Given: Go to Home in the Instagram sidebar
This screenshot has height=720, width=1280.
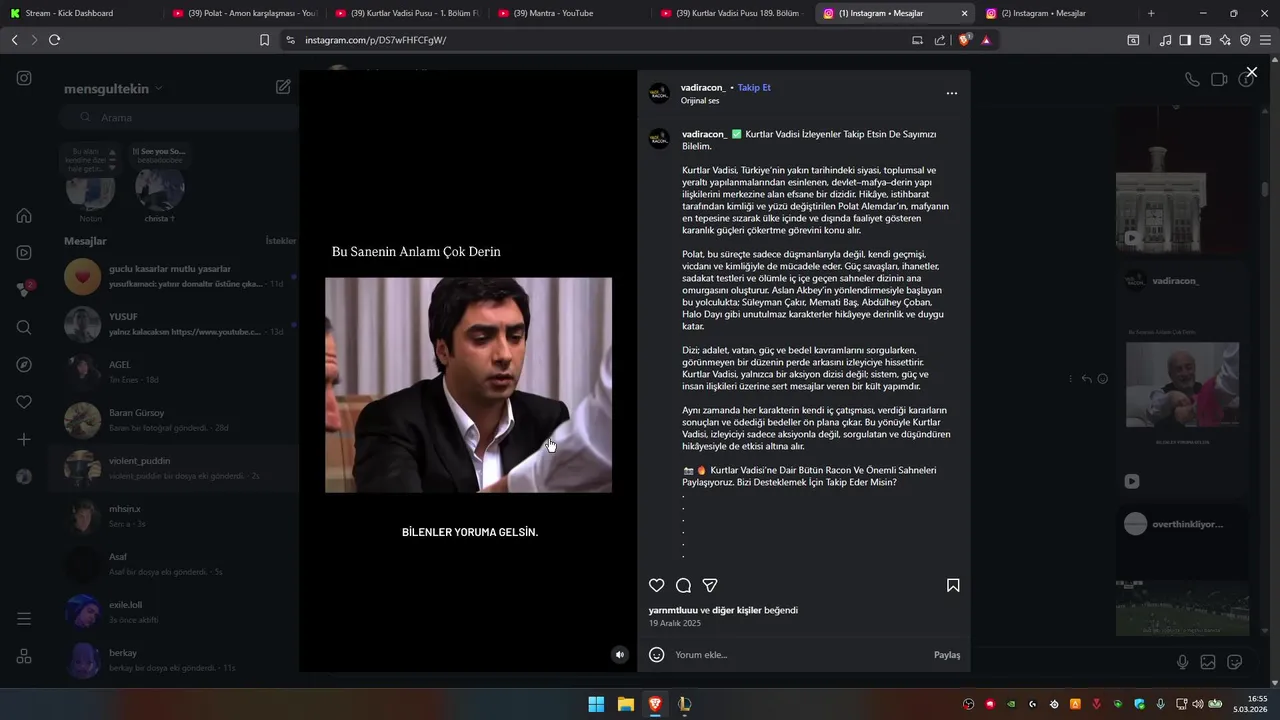Looking at the screenshot, I should click(24, 215).
